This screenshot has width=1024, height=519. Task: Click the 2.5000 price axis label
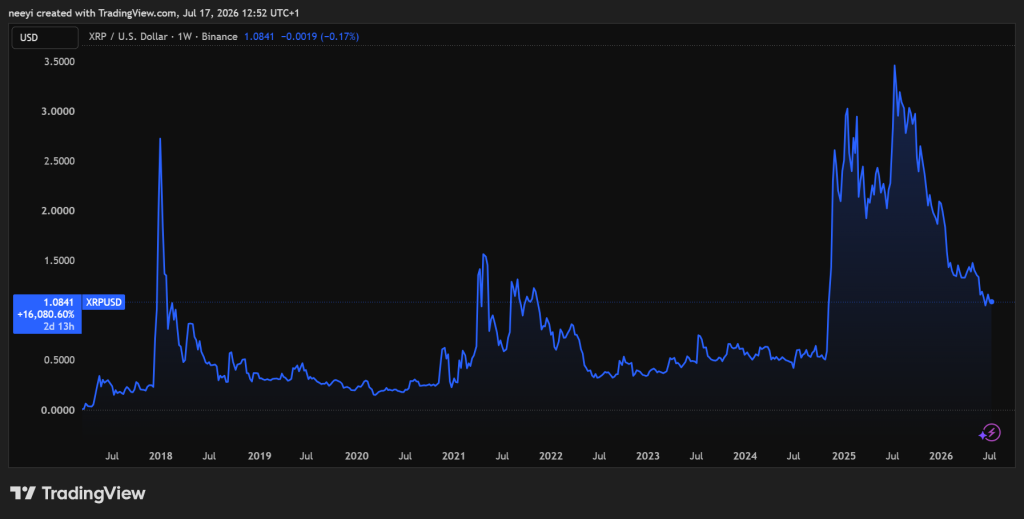tap(59, 161)
